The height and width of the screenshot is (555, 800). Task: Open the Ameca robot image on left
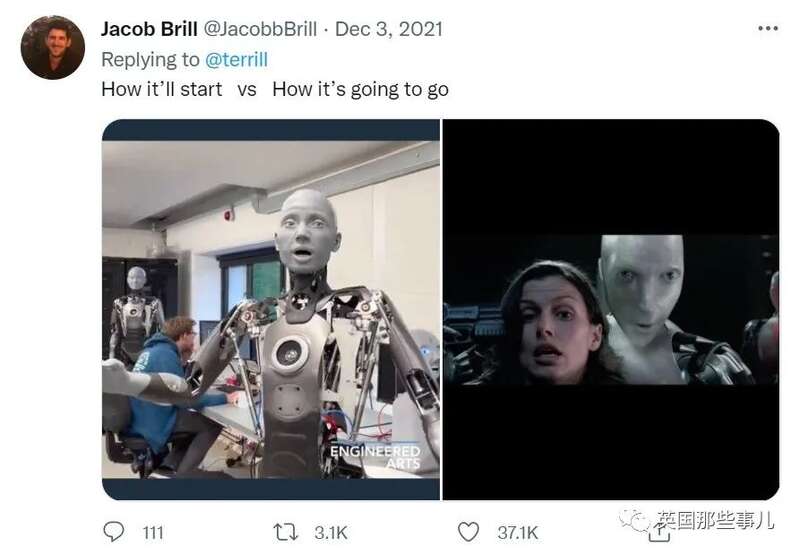pos(271,310)
